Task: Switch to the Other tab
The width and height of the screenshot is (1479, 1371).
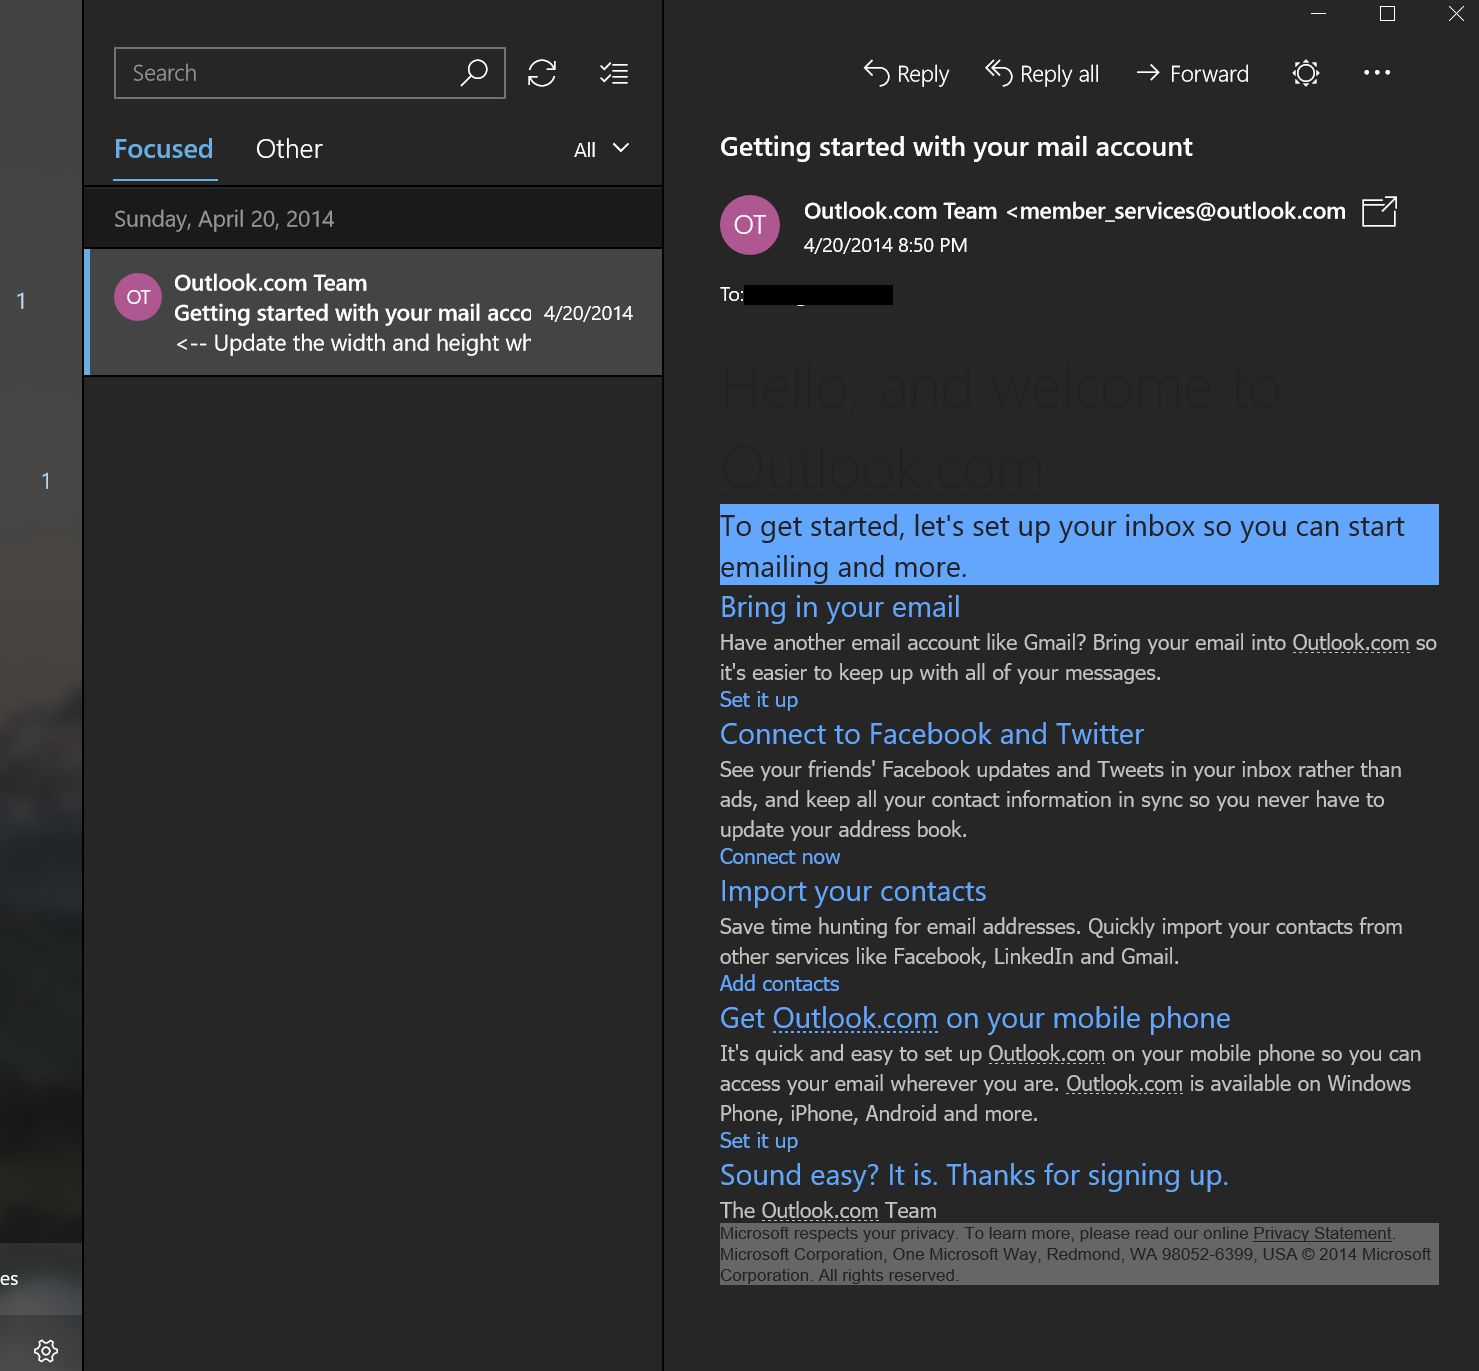Action: (x=289, y=149)
